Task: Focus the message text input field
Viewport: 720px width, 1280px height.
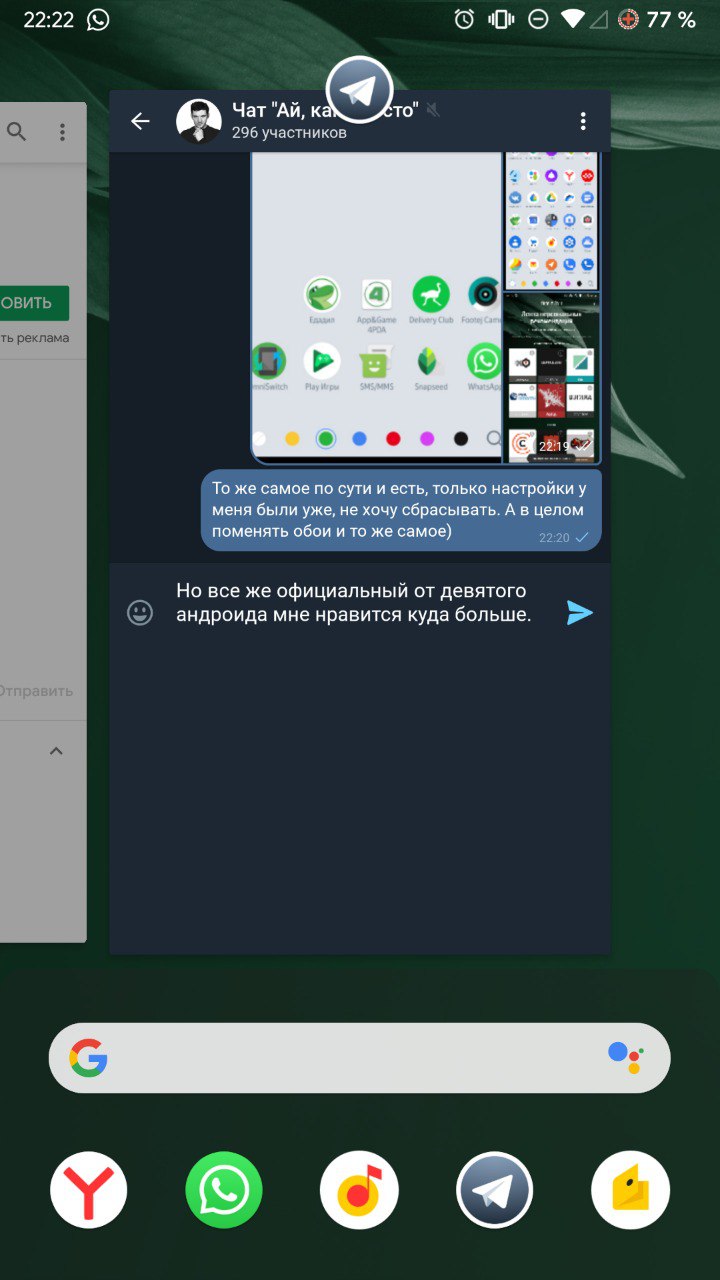Action: [355, 603]
